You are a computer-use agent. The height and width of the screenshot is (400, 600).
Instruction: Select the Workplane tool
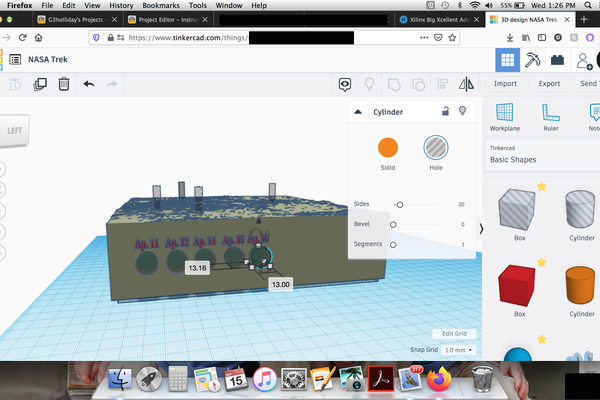pos(505,117)
